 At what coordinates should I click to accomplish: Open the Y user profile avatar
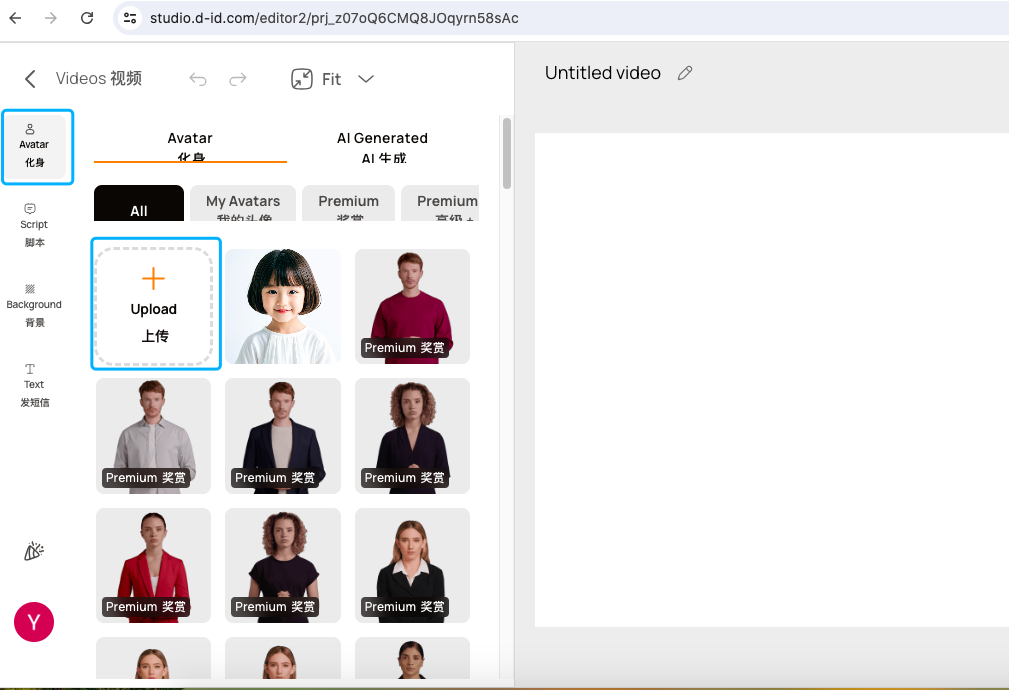(x=34, y=622)
